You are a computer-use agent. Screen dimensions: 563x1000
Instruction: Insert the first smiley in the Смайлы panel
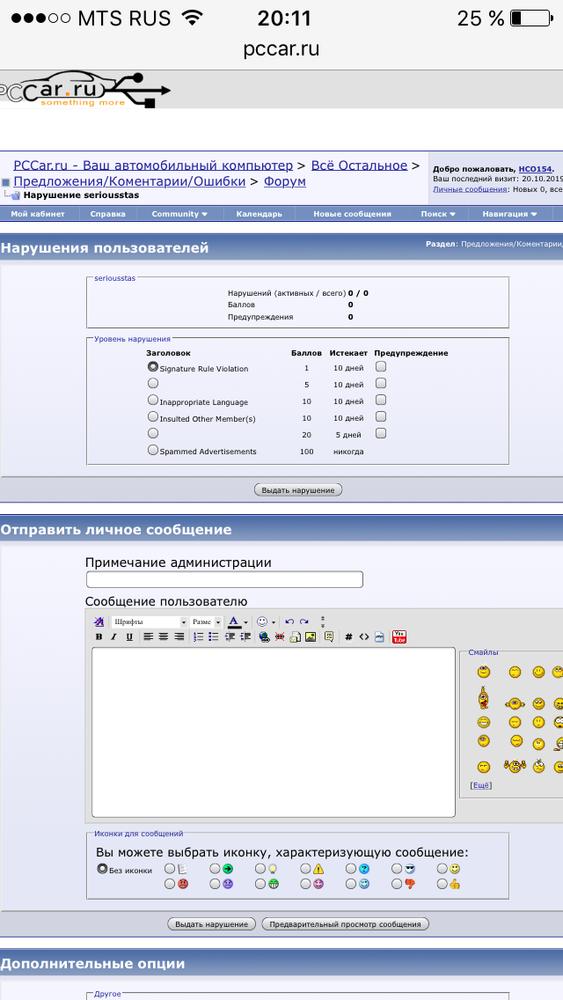484,671
